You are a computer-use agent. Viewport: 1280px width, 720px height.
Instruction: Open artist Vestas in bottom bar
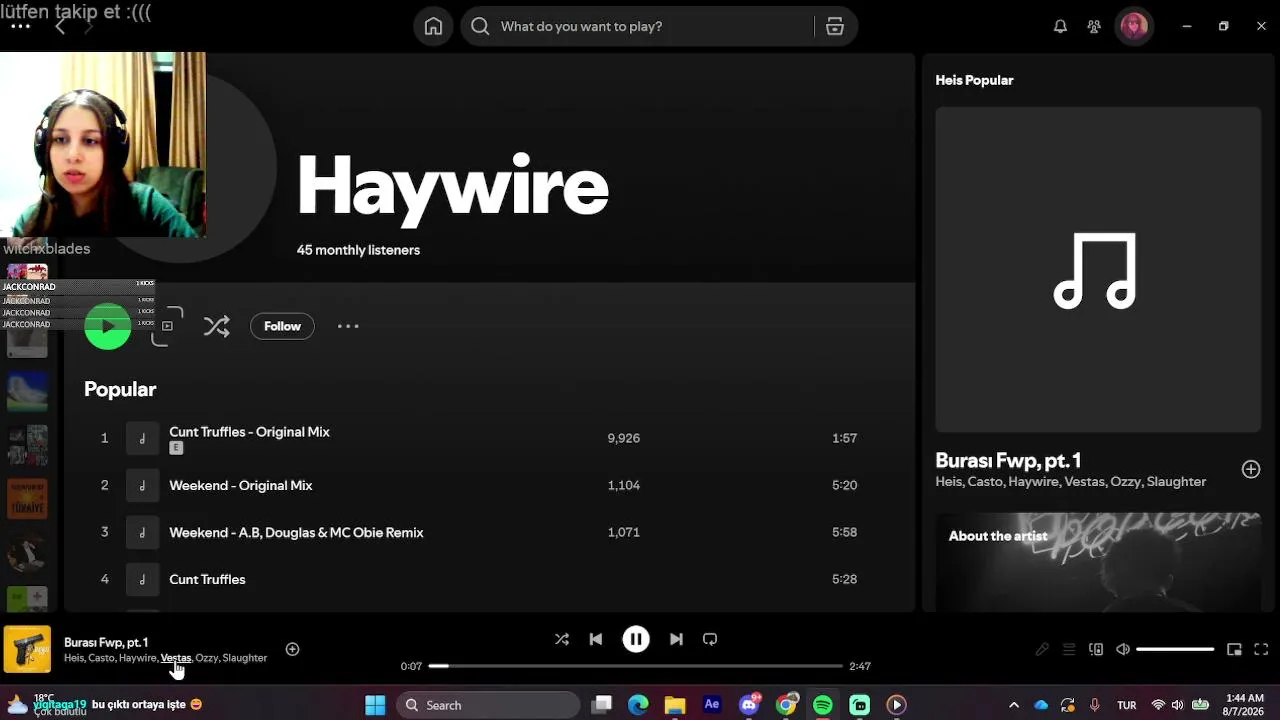pos(175,658)
